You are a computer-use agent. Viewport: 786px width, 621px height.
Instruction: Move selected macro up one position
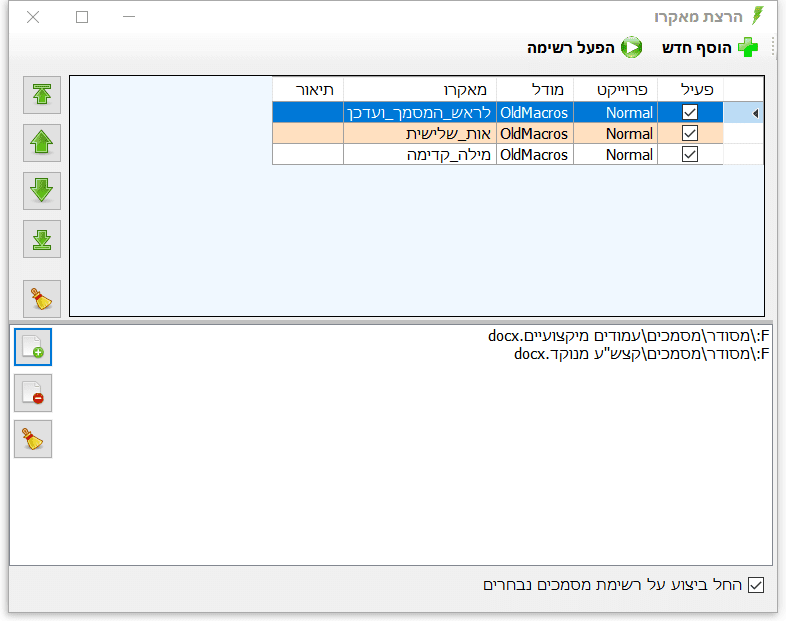point(42,143)
